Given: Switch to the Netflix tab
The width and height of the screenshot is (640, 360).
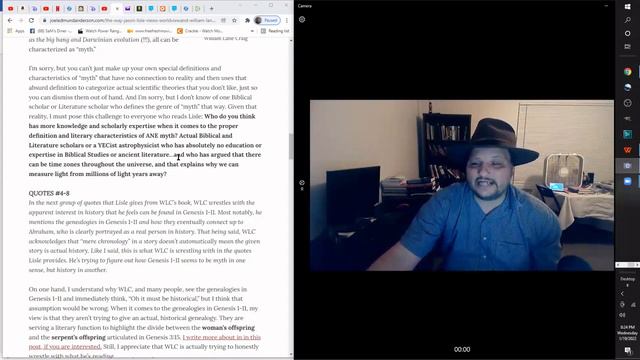Looking at the screenshot, I should [58, 8].
